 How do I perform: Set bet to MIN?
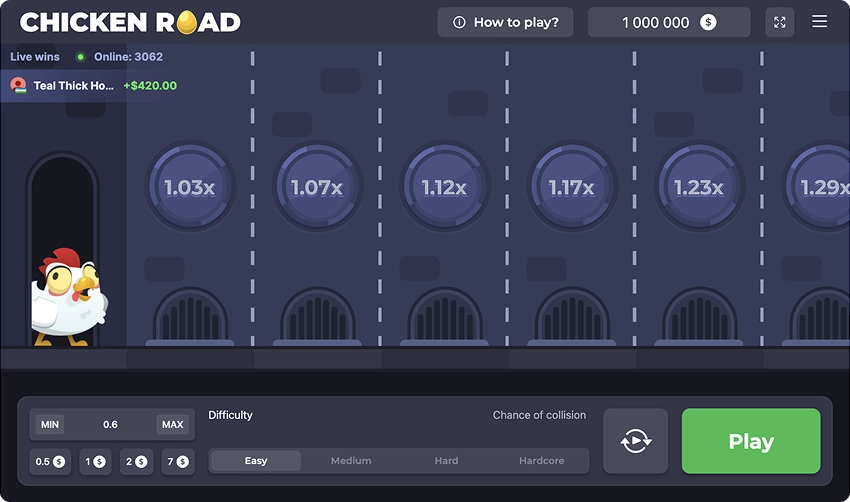[x=50, y=425]
